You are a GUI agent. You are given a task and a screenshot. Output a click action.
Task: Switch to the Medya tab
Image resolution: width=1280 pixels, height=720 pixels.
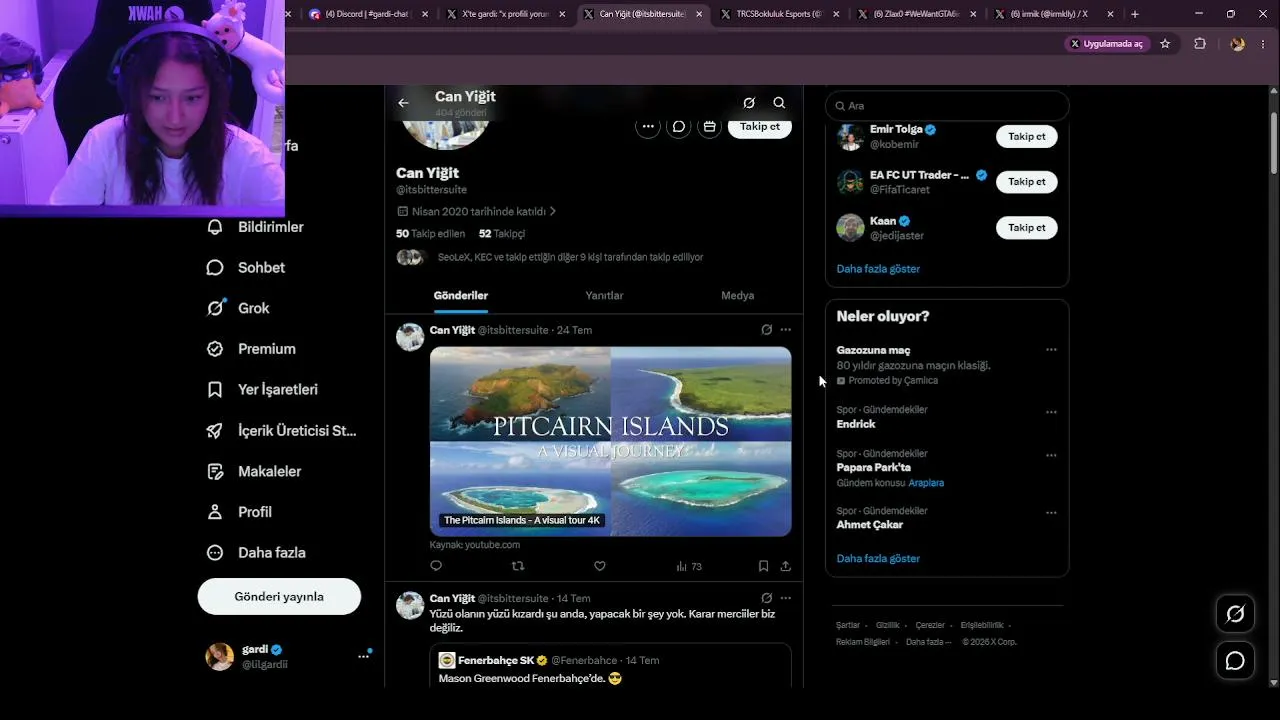click(738, 296)
